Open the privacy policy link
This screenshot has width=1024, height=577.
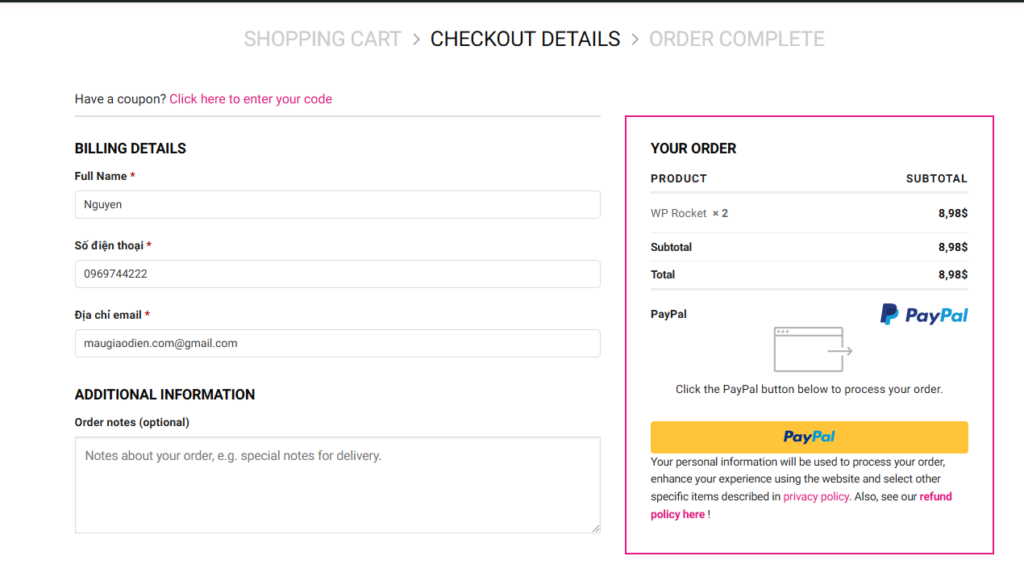816,497
